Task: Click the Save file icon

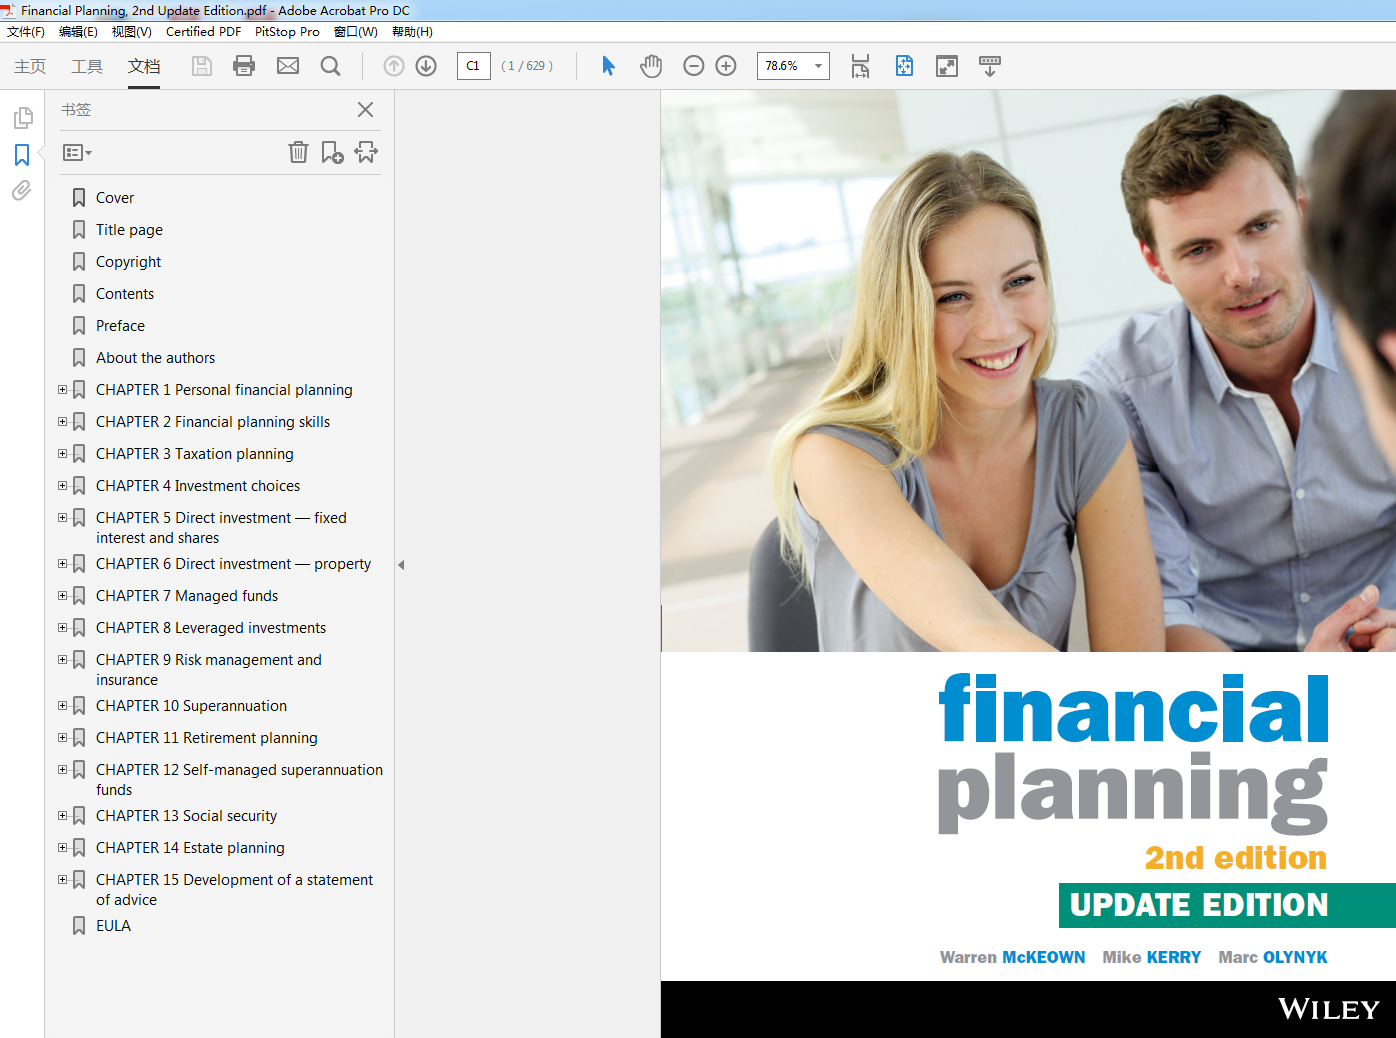Action: pyautogui.click(x=201, y=66)
